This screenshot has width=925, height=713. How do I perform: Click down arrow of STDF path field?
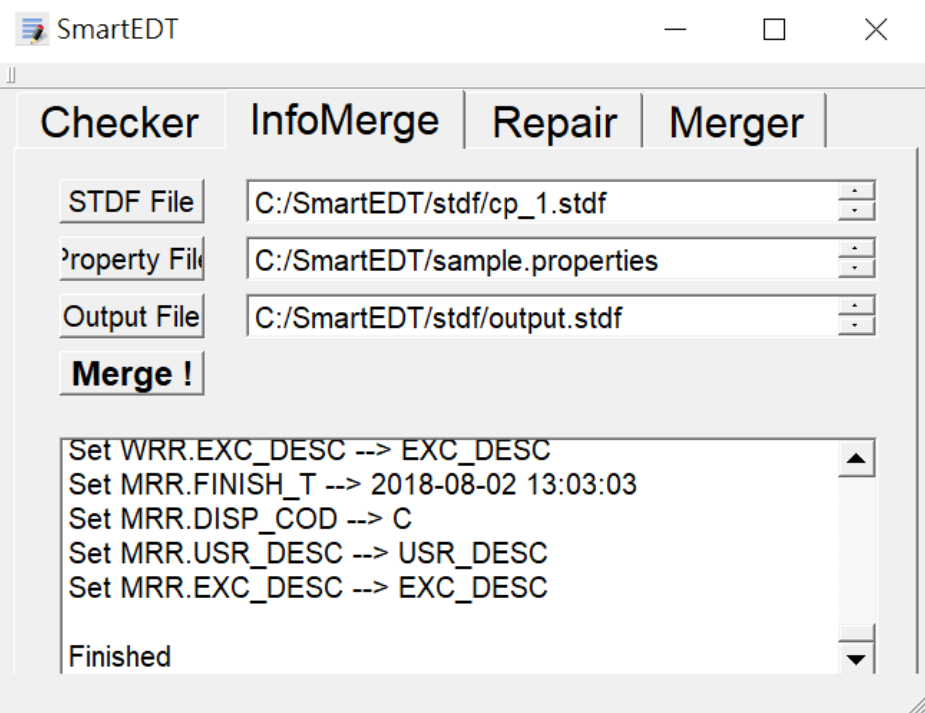(x=855, y=211)
